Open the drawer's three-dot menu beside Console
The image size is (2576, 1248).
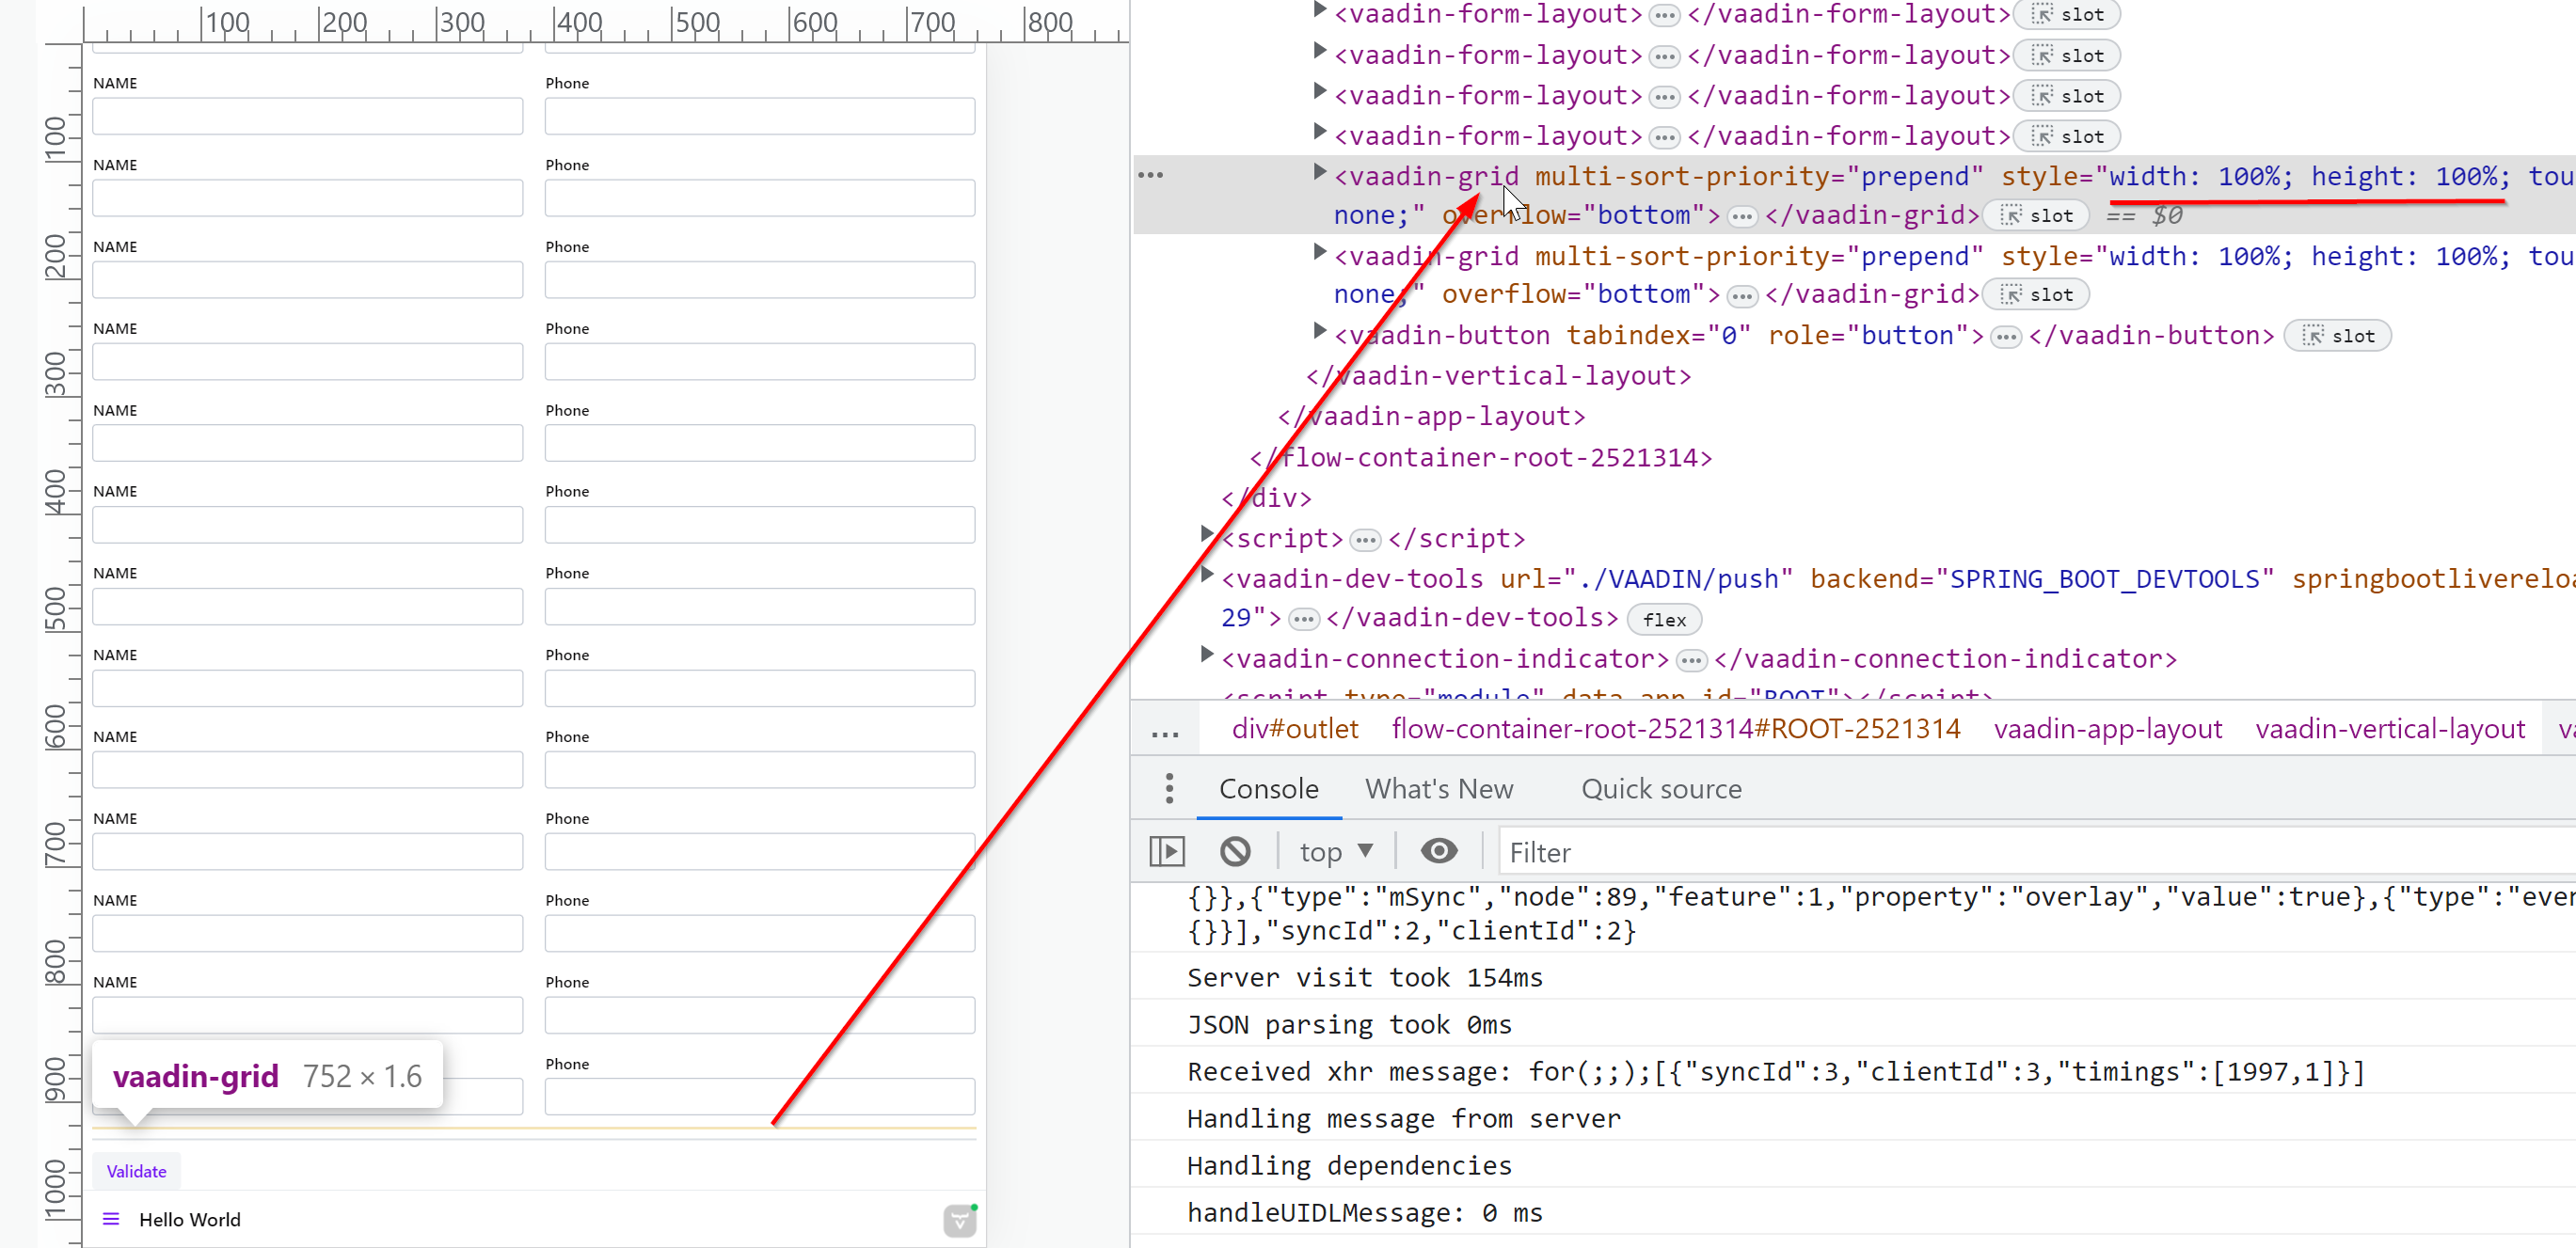coord(1169,789)
